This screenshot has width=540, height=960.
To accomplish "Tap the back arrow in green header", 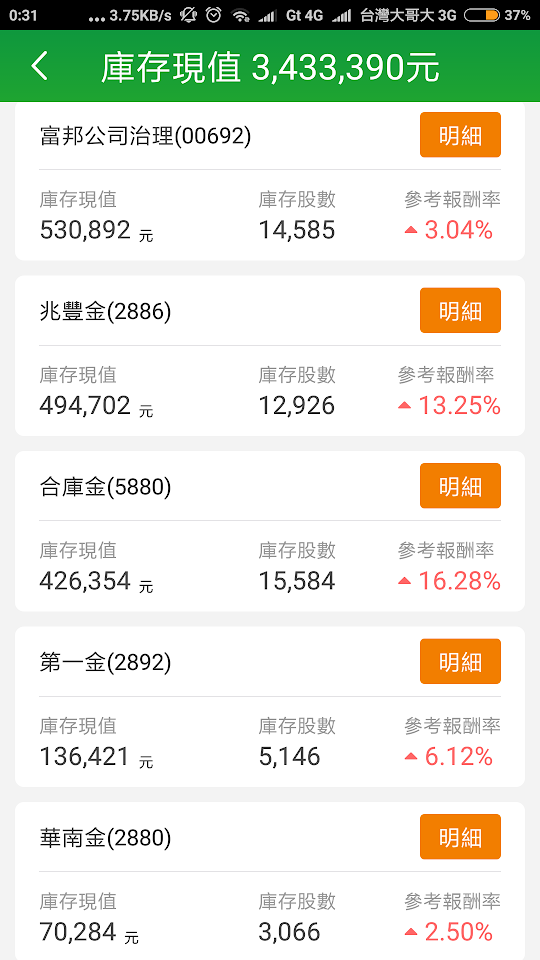I will click(x=39, y=66).
